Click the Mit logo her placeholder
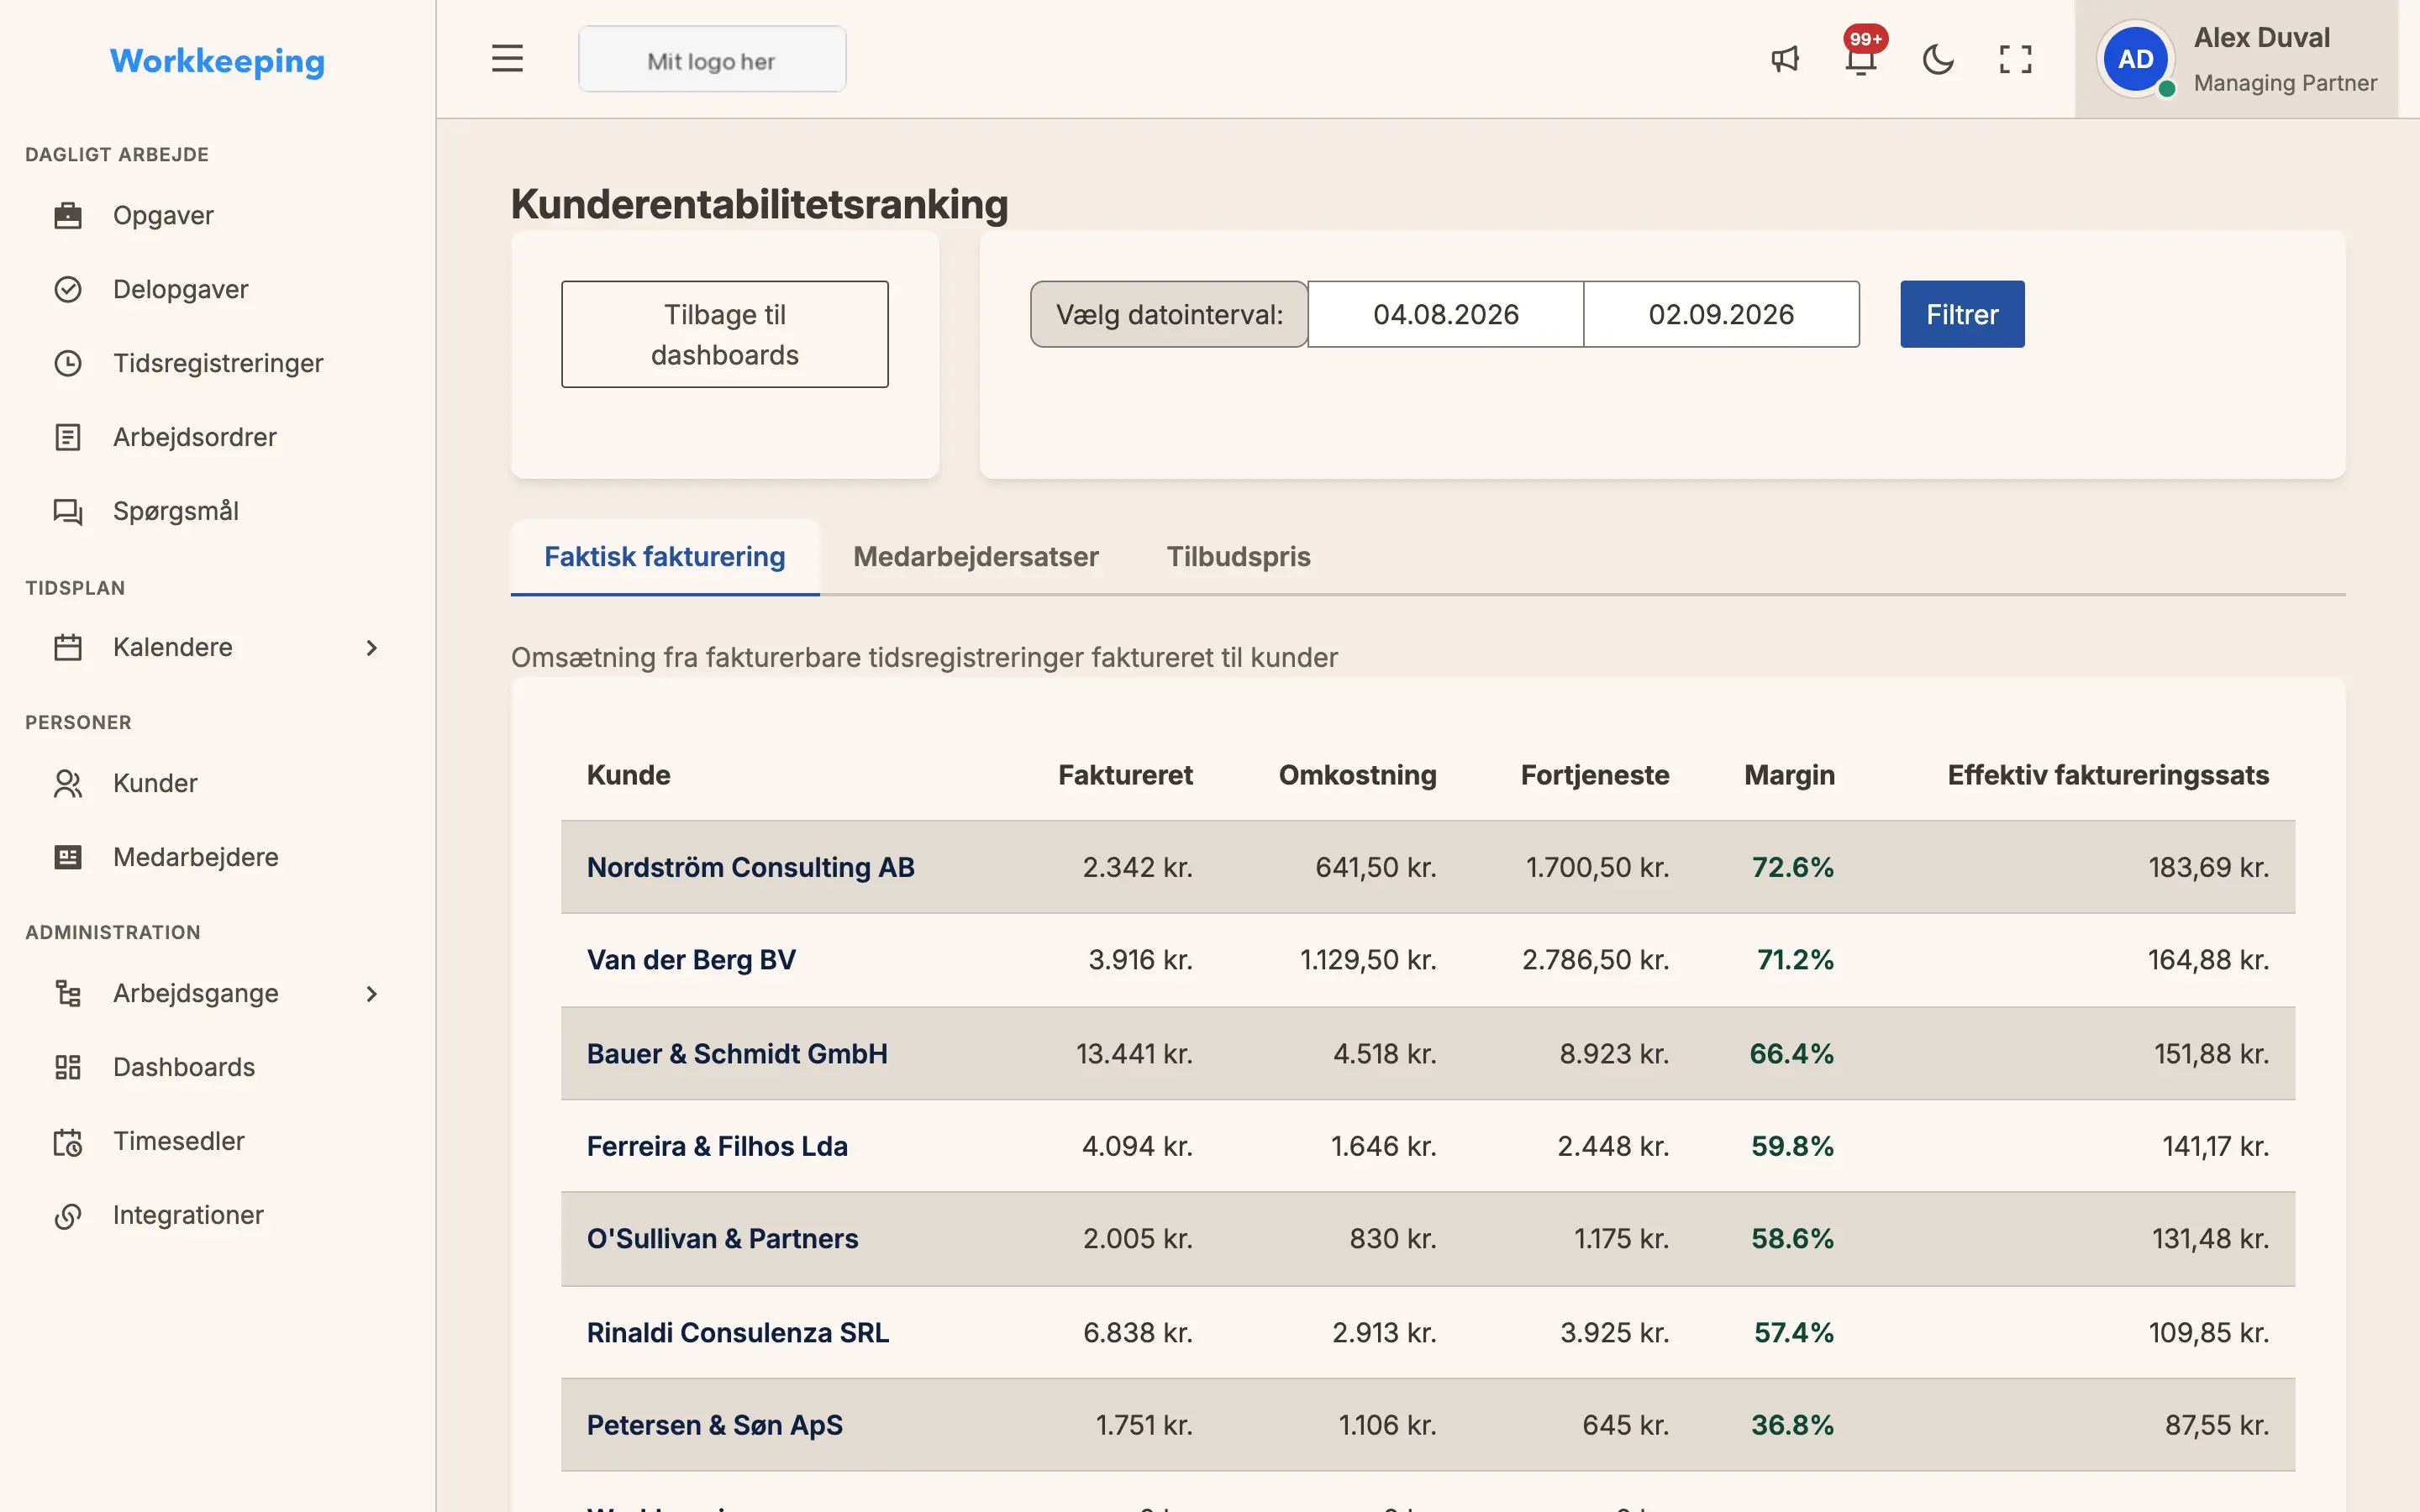2420x1512 pixels. 712,60
